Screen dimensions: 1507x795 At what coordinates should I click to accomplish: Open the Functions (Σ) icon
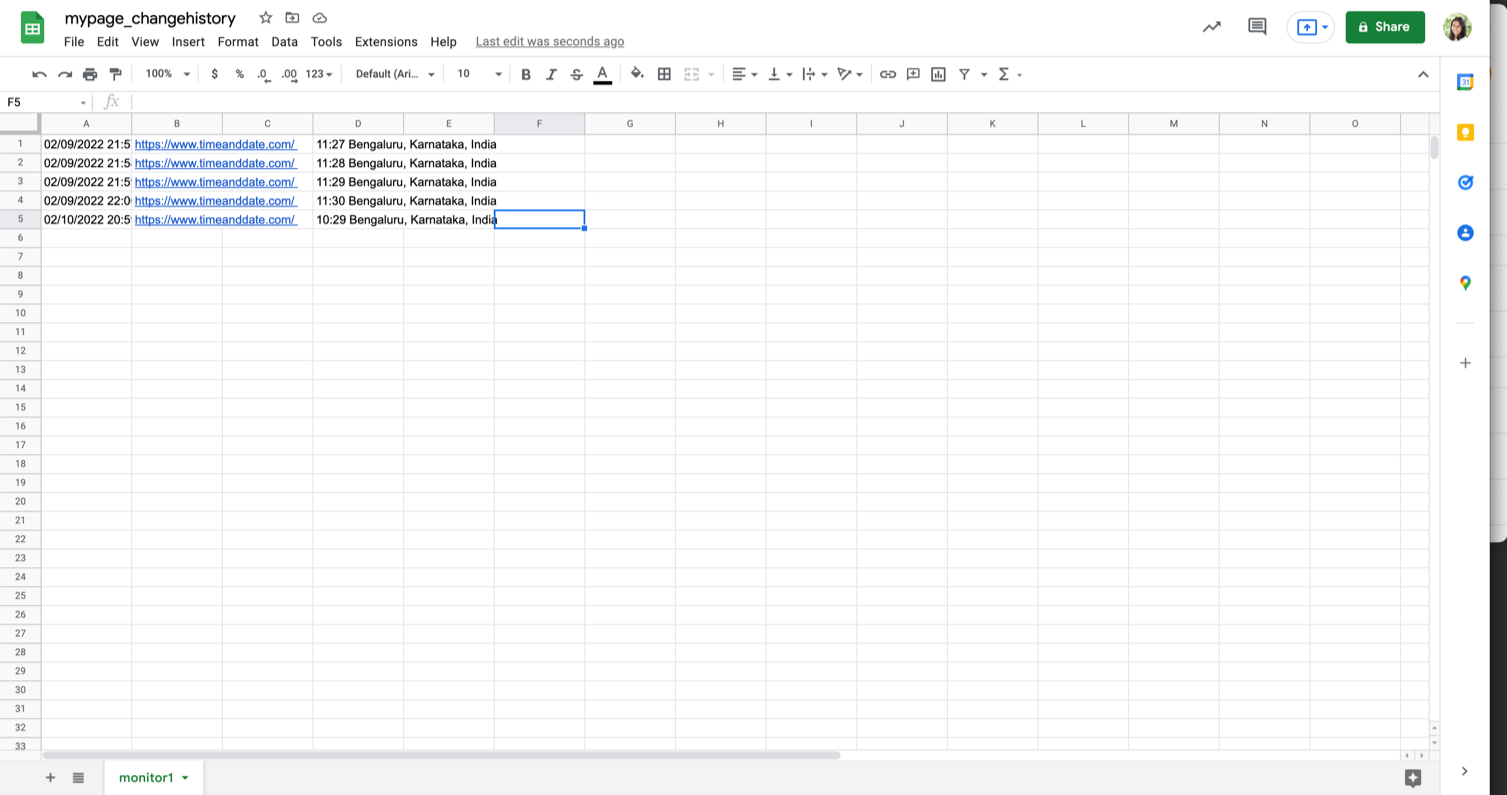pos(1005,74)
